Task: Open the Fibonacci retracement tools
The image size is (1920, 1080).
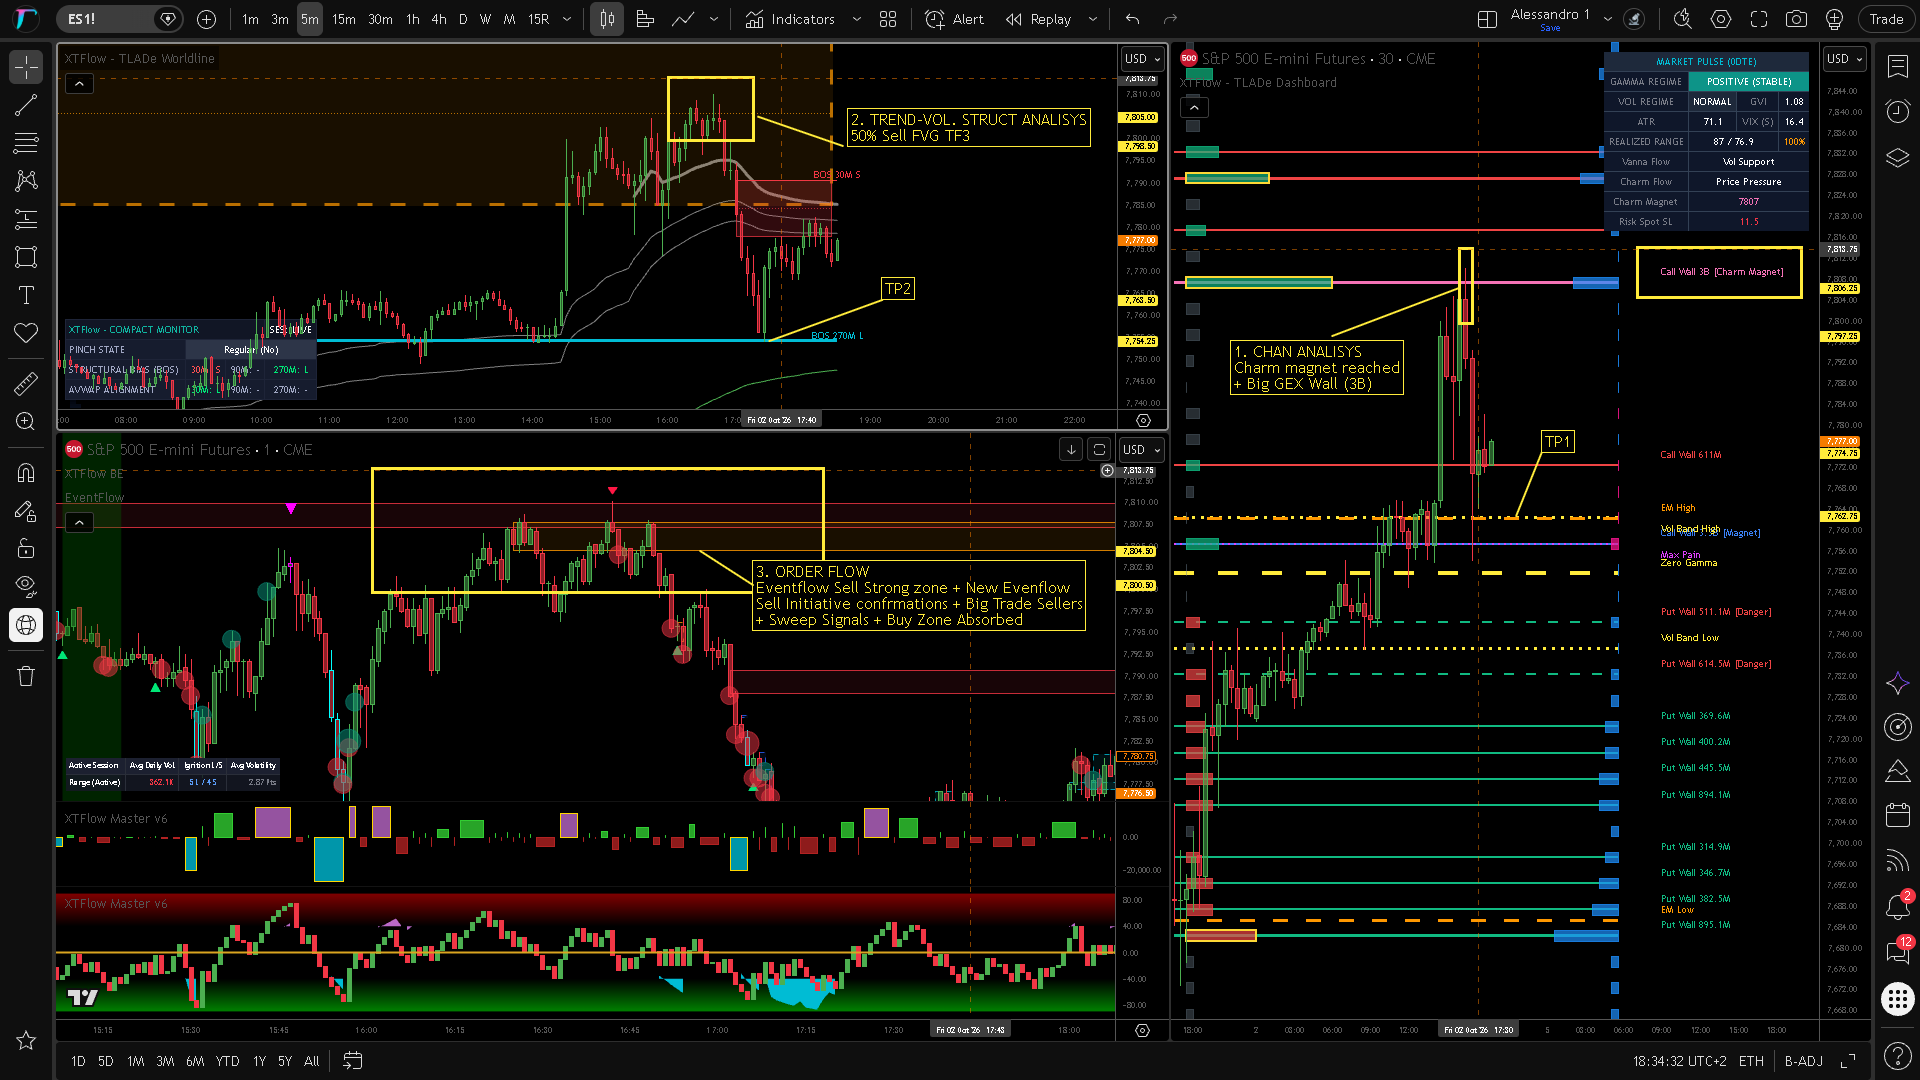Action: pyautogui.click(x=26, y=143)
